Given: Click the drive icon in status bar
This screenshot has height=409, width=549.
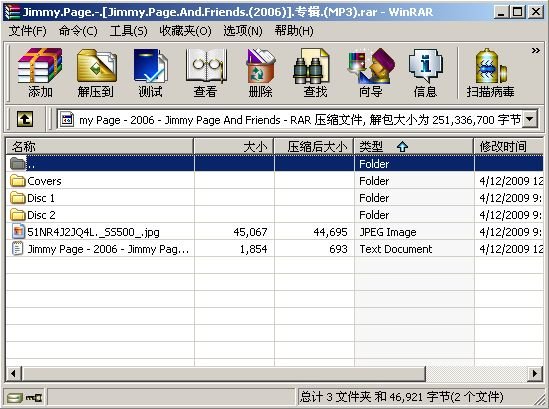Looking at the screenshot, I should (15, 397).
